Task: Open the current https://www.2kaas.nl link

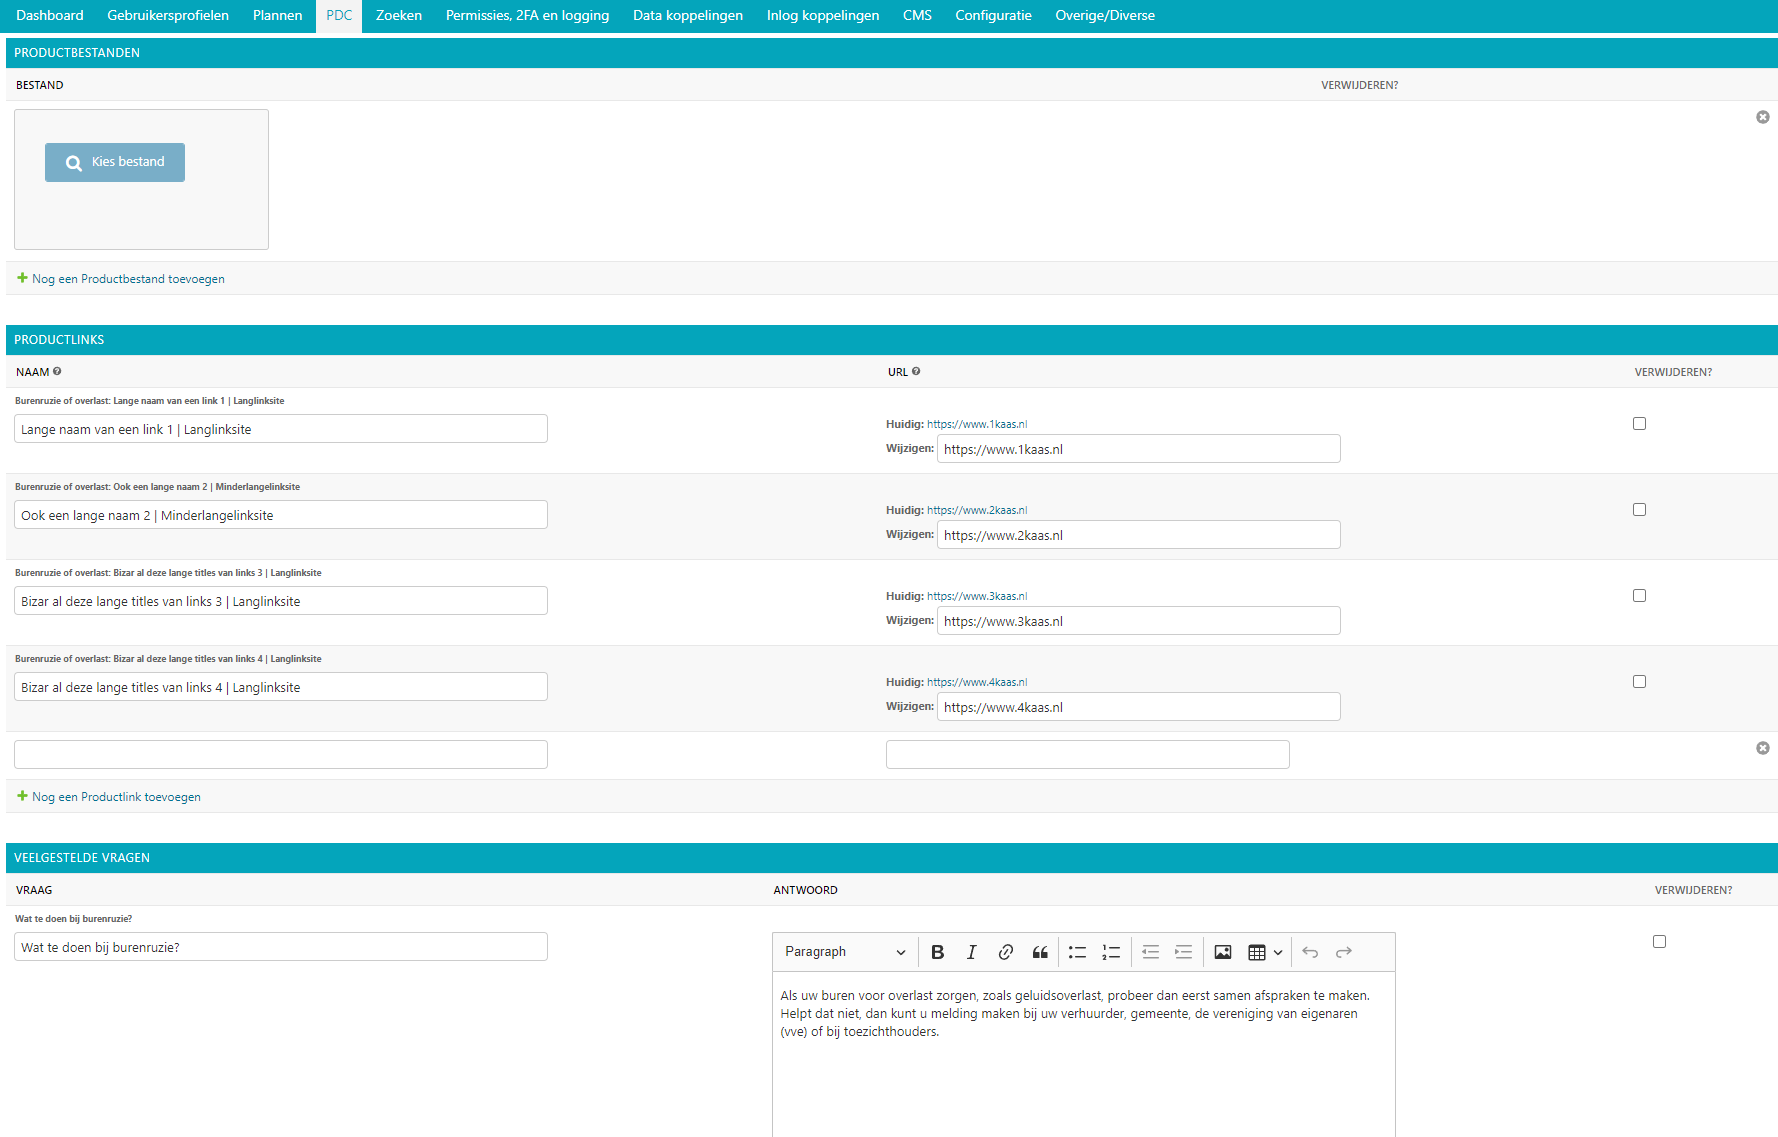Action: [x=976, y=510]
